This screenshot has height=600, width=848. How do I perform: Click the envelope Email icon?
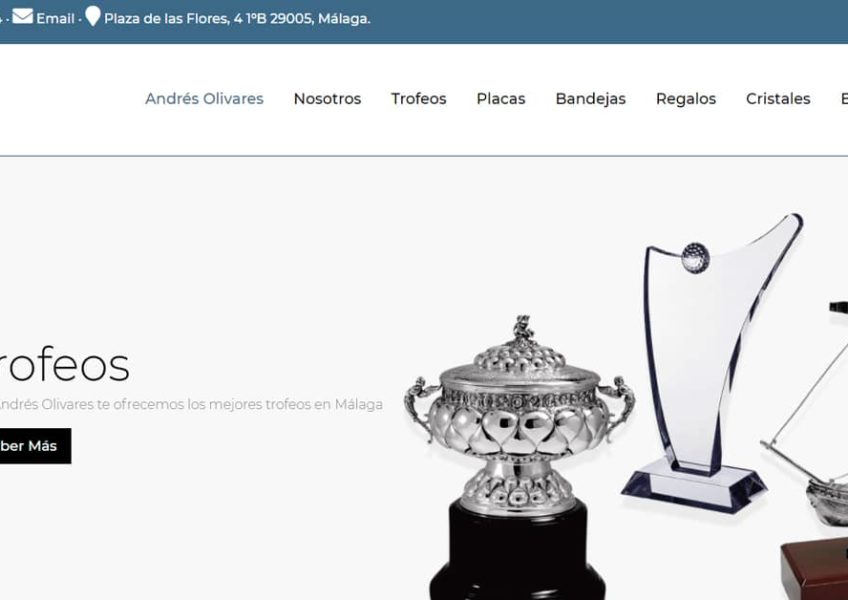(x=23, y=17)
